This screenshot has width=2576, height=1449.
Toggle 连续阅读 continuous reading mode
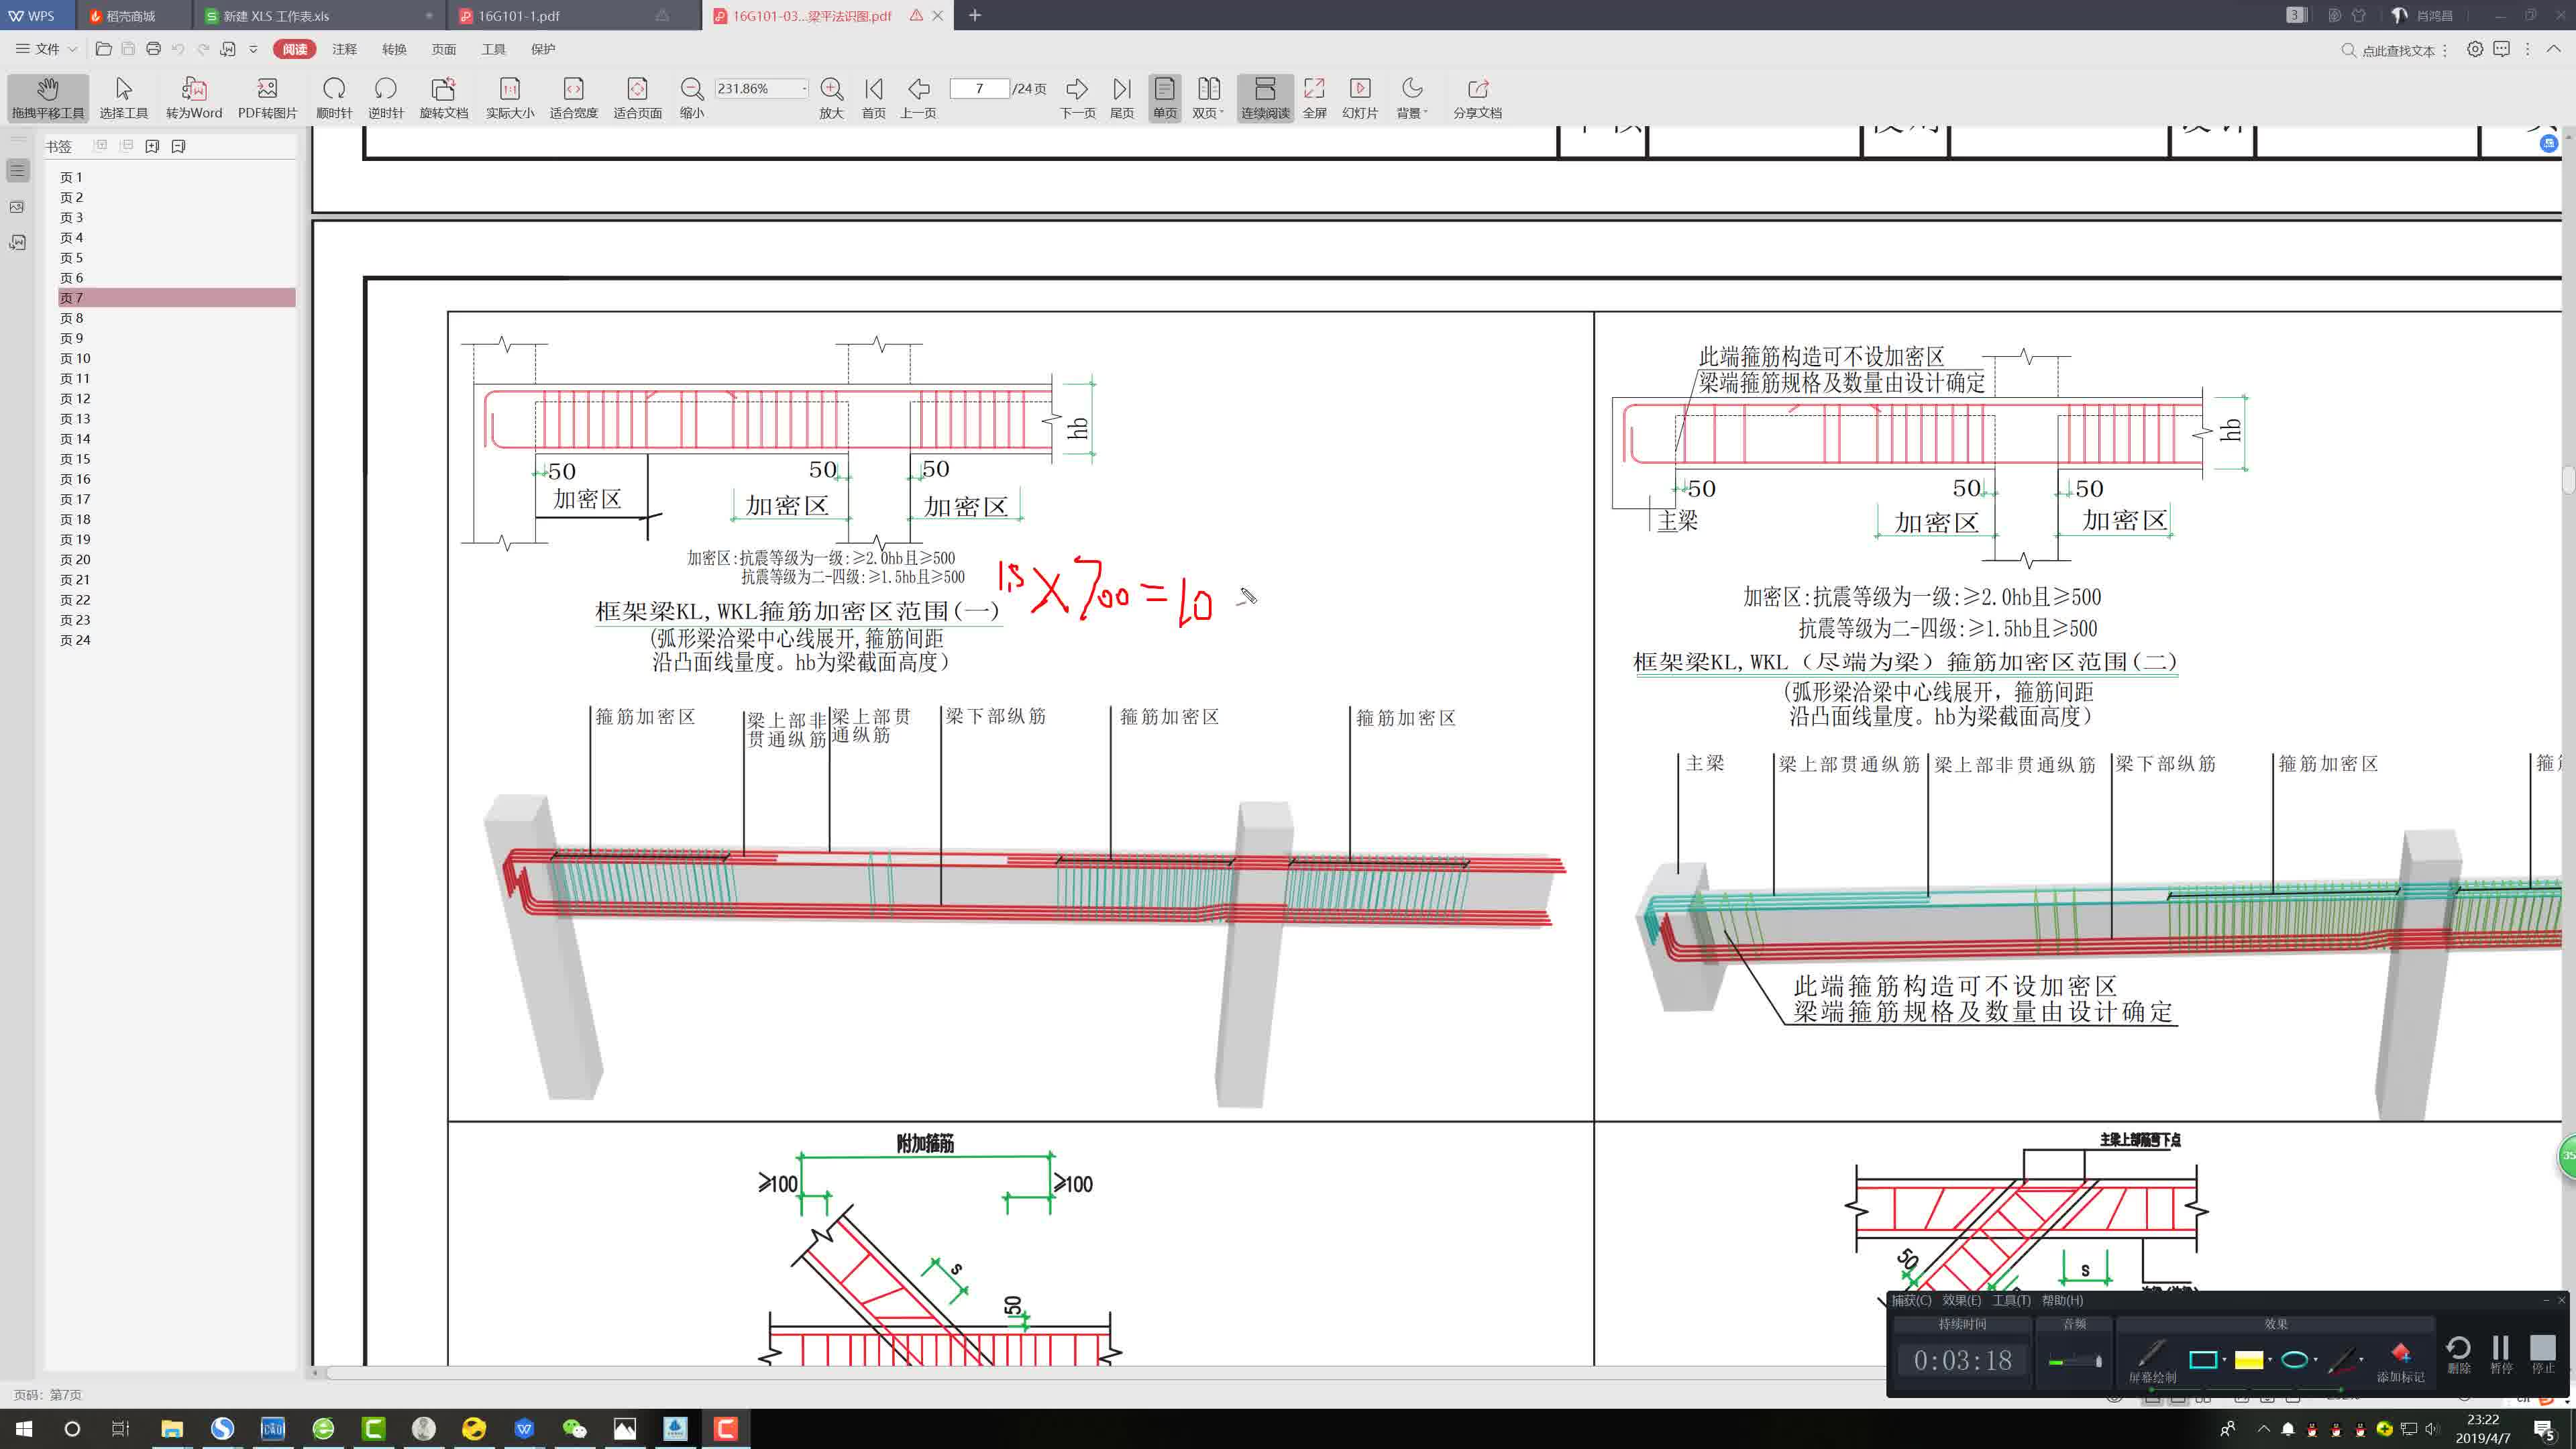pyautogui.click(x=1265, y=97)
